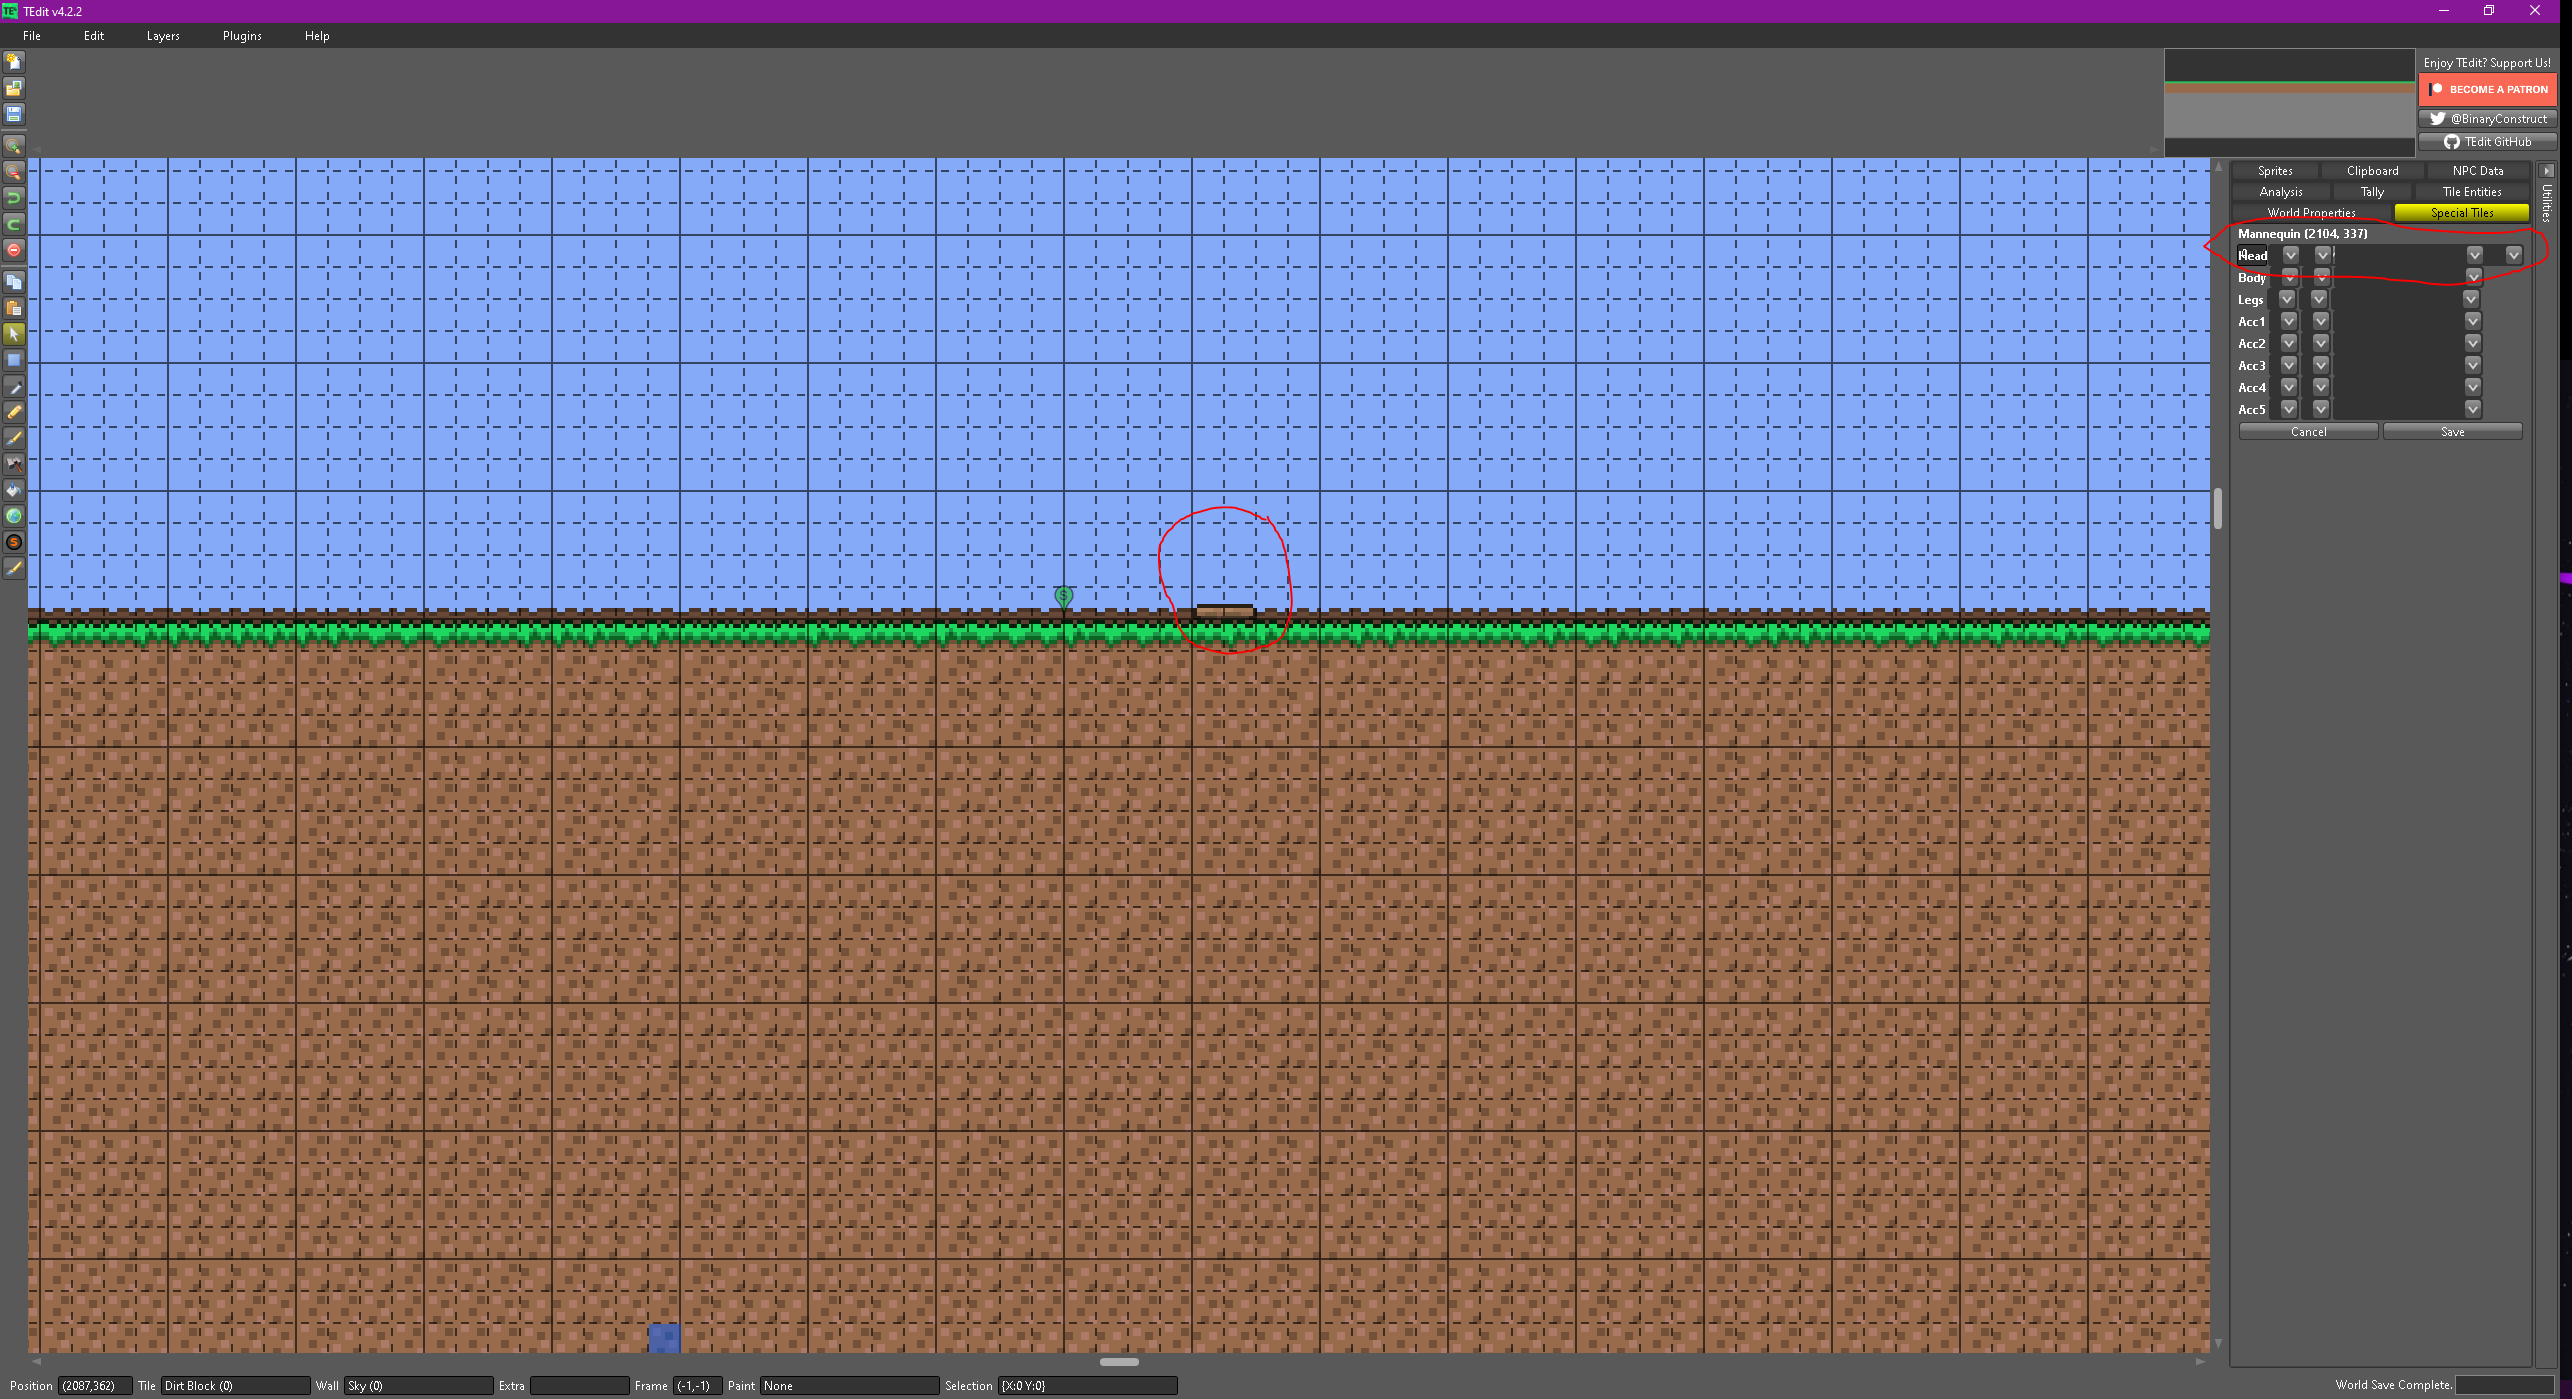2572x1399 pixels.
Task: Click the Zoom In magnifier icon
Action: (x=14, y=145)
